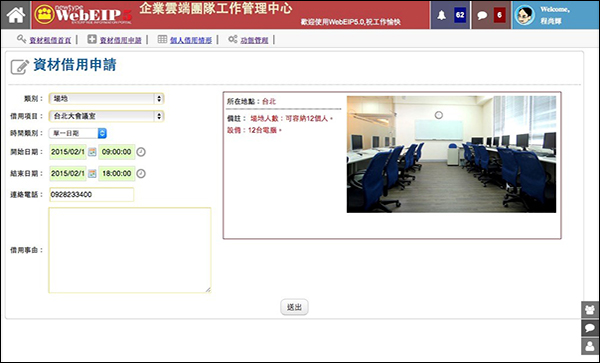This screenshot has height=363, width=600.
Task: Click the user avatar picture
Action: pos(524,15)
